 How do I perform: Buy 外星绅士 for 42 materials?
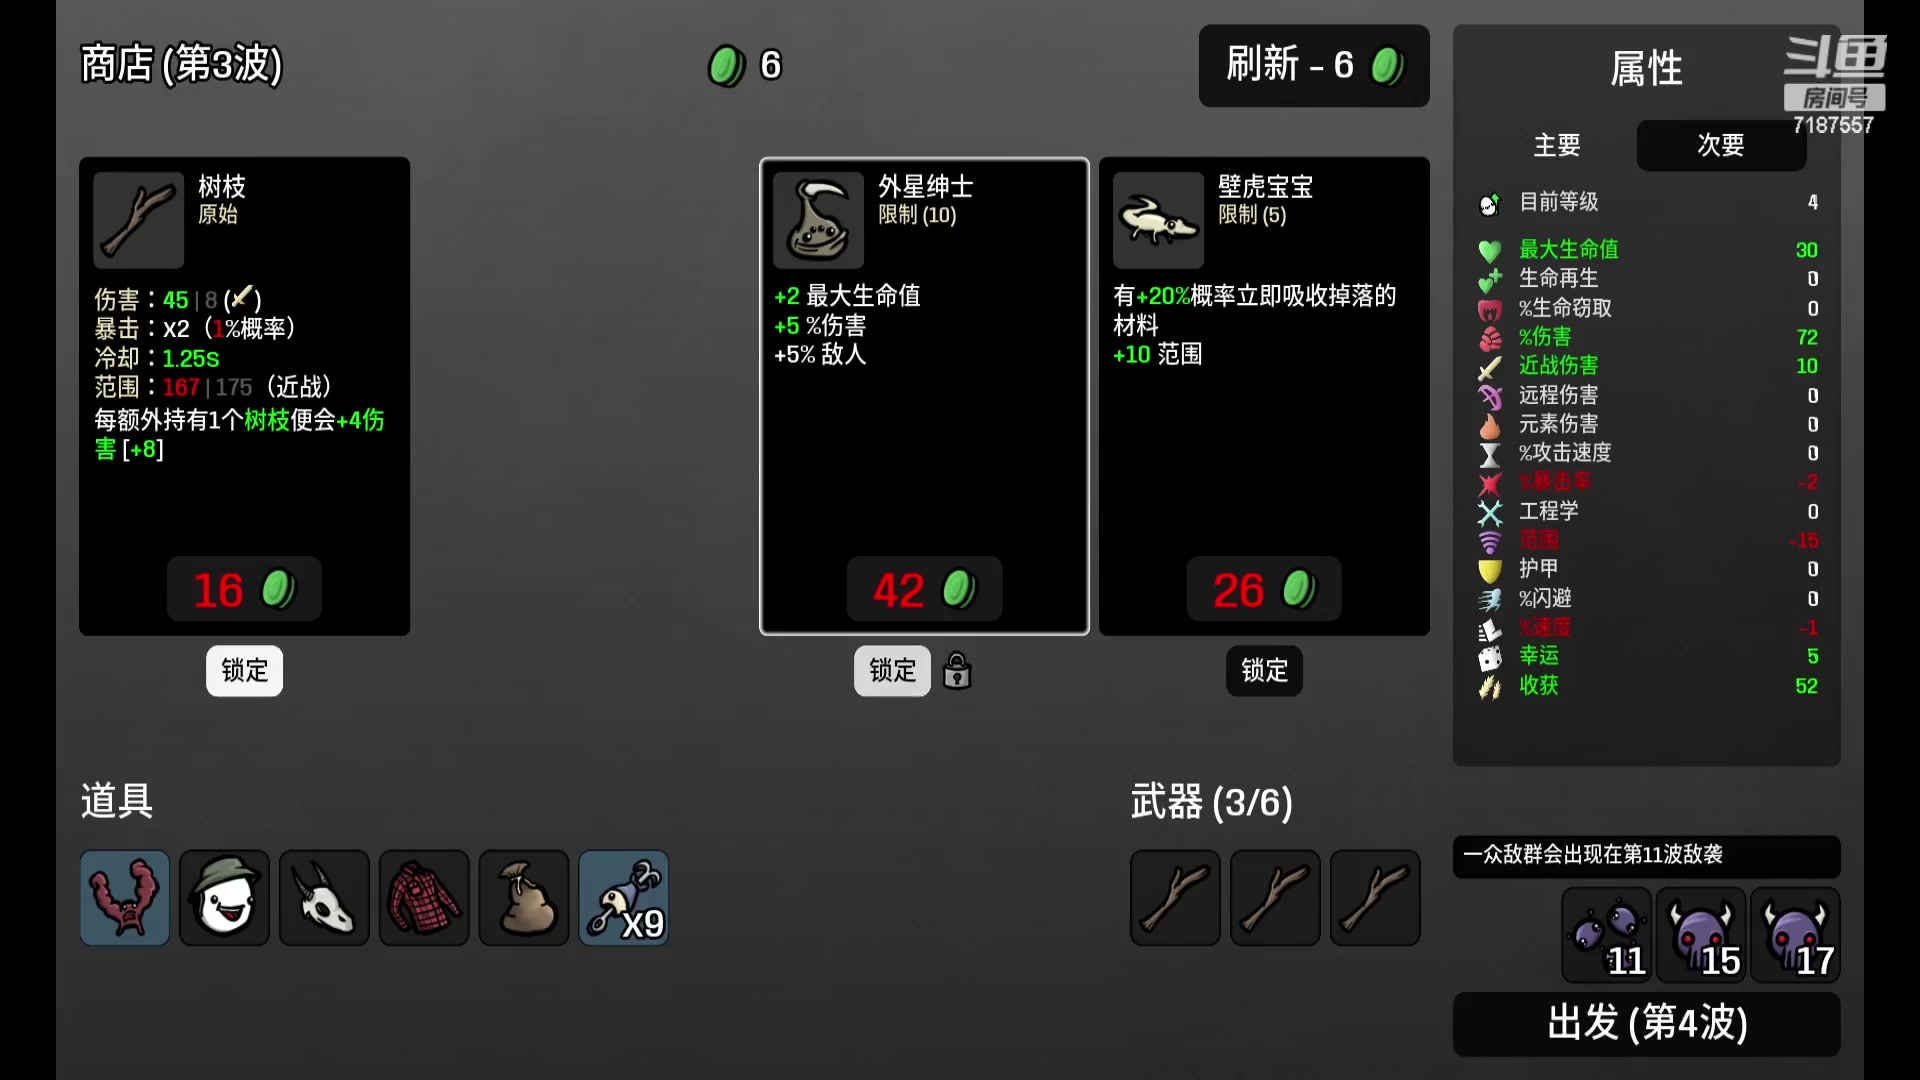tap(924, 589)
